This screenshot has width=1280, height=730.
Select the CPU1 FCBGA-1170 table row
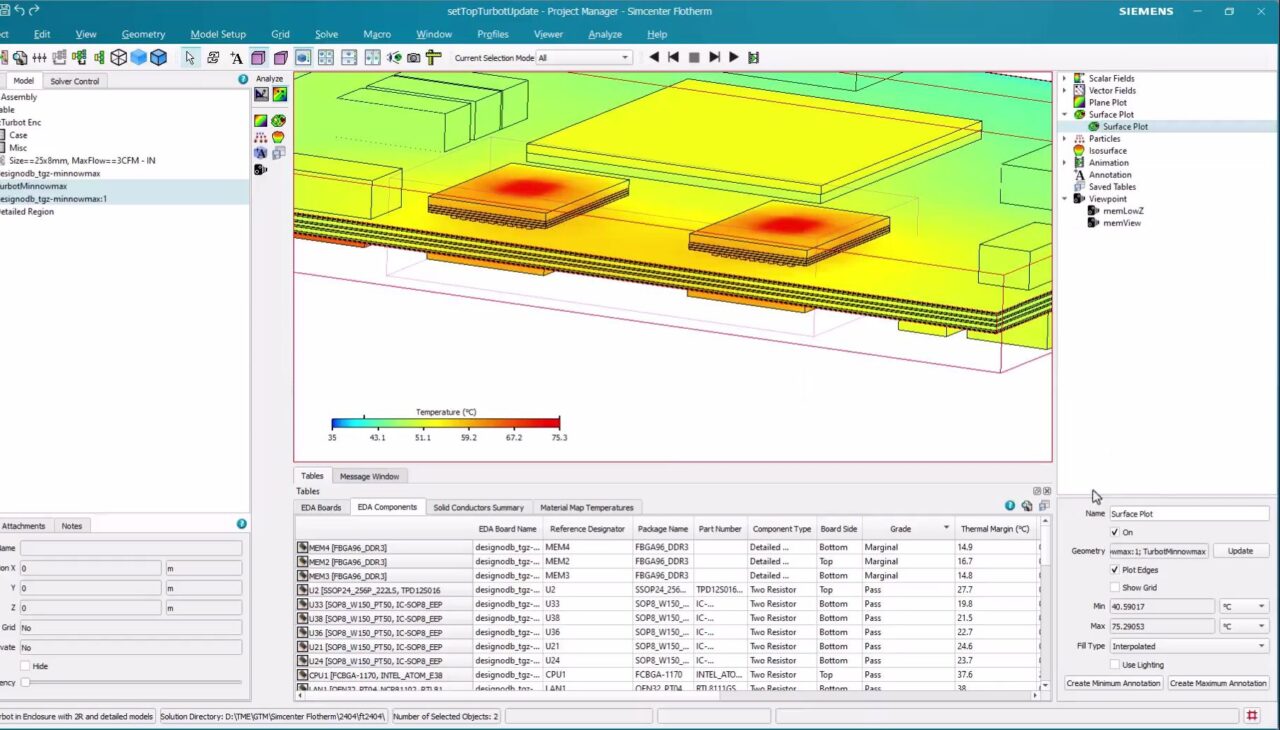pos(668,675)
